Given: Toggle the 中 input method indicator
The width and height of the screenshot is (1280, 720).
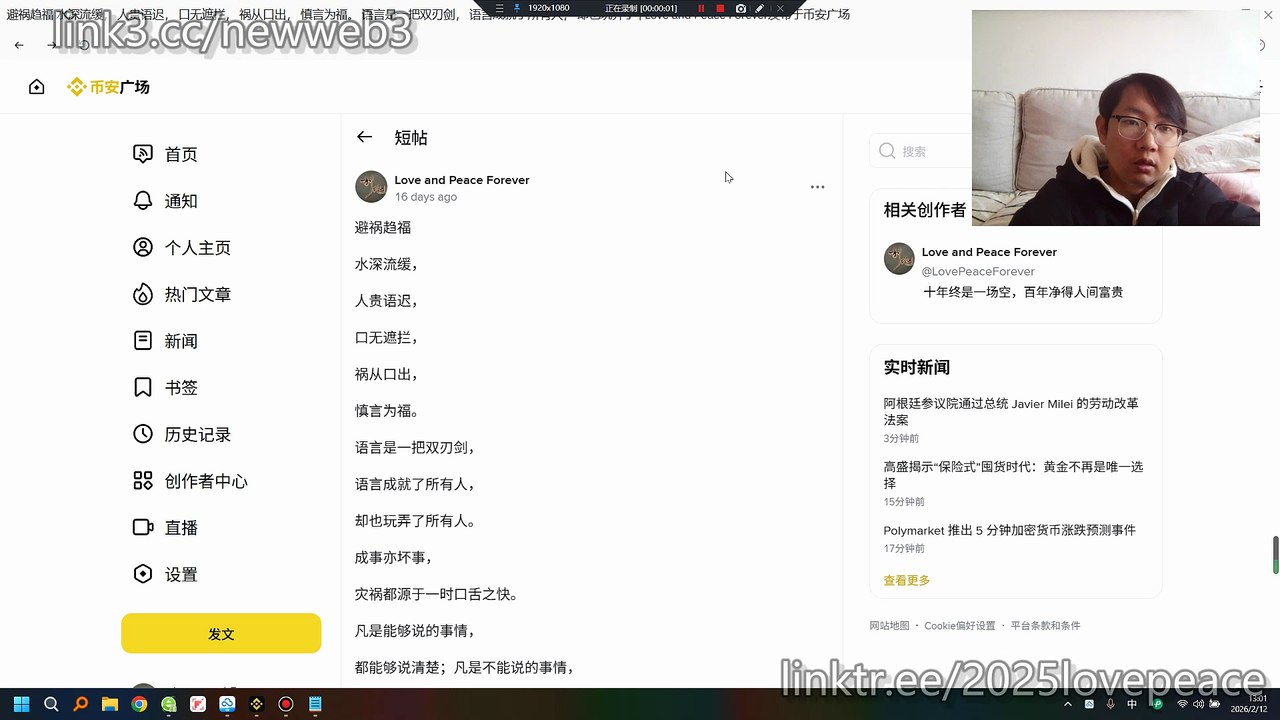Looking at the screenshot, I should click(1132, 704).
